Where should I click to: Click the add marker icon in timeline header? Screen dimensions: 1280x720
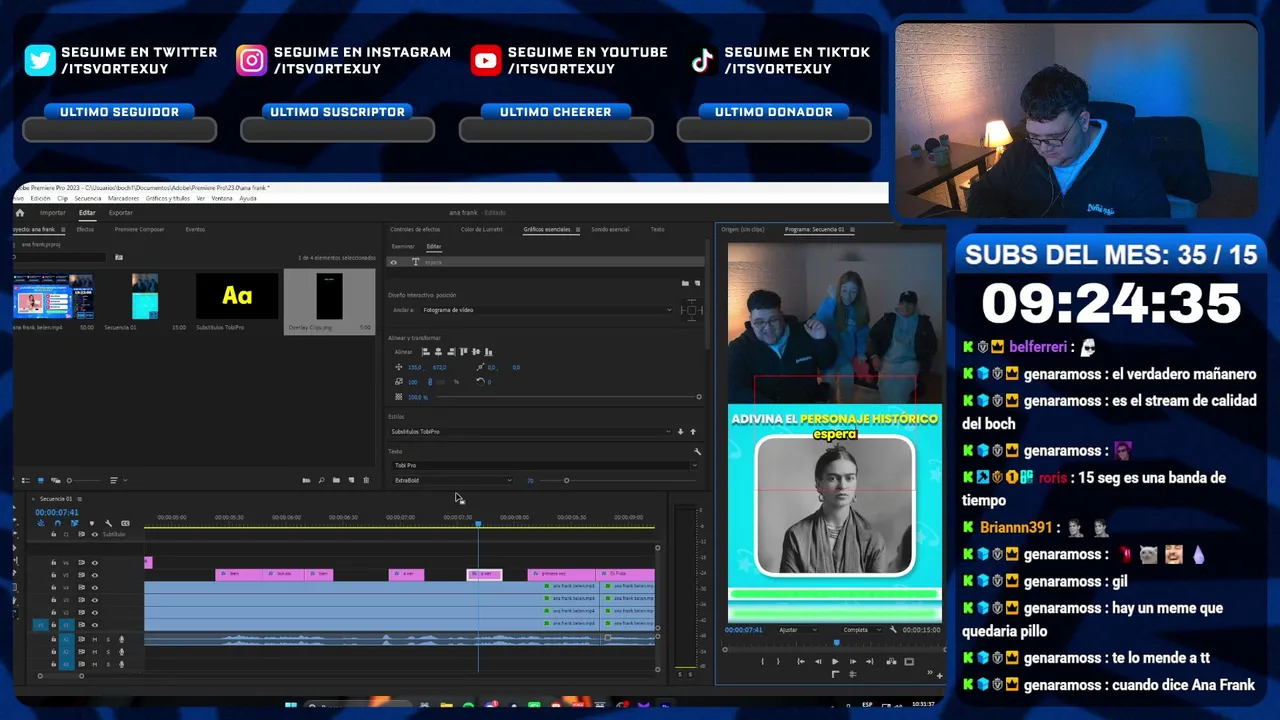pyautogui.click(x=92, y=523)
